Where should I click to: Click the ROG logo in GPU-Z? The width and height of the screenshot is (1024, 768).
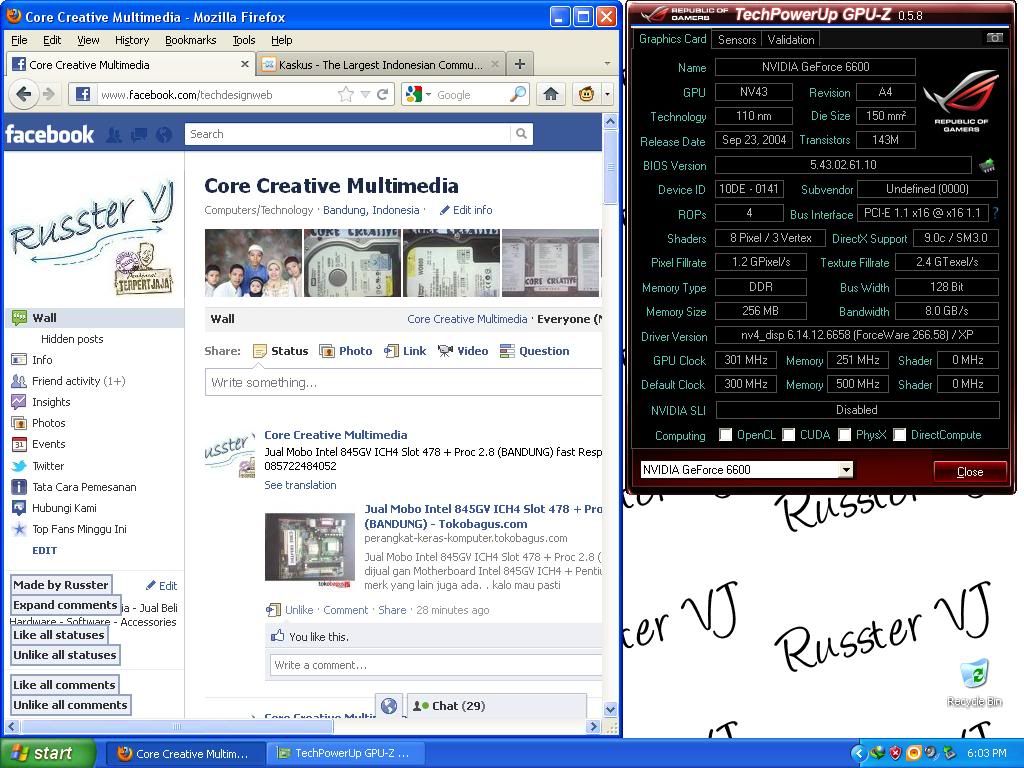(x=961, y=101)
